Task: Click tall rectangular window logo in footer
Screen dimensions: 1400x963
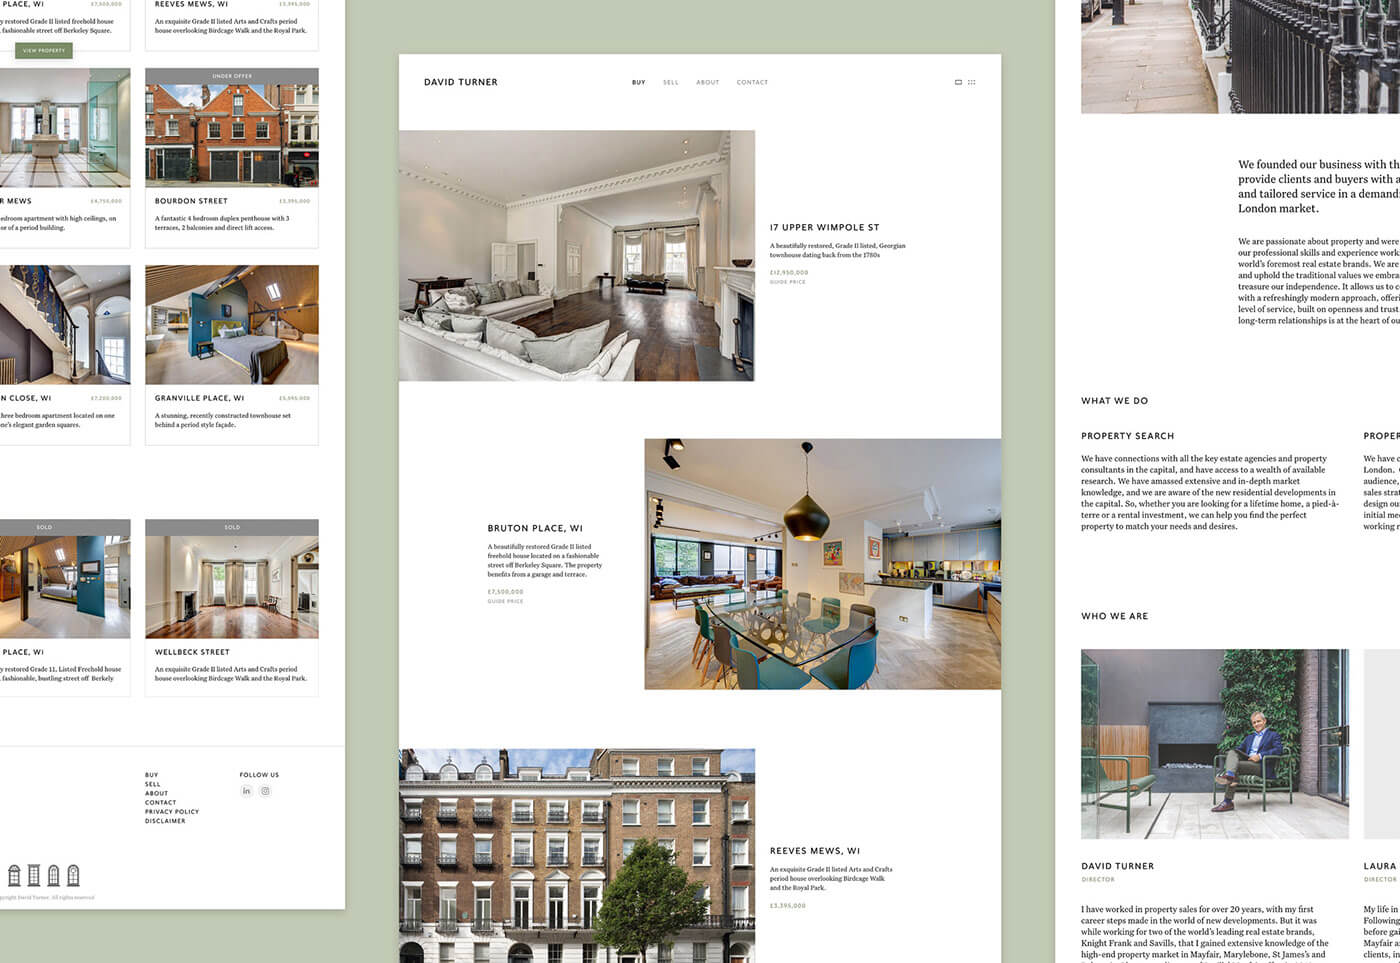Action: [x=34, y=876]
